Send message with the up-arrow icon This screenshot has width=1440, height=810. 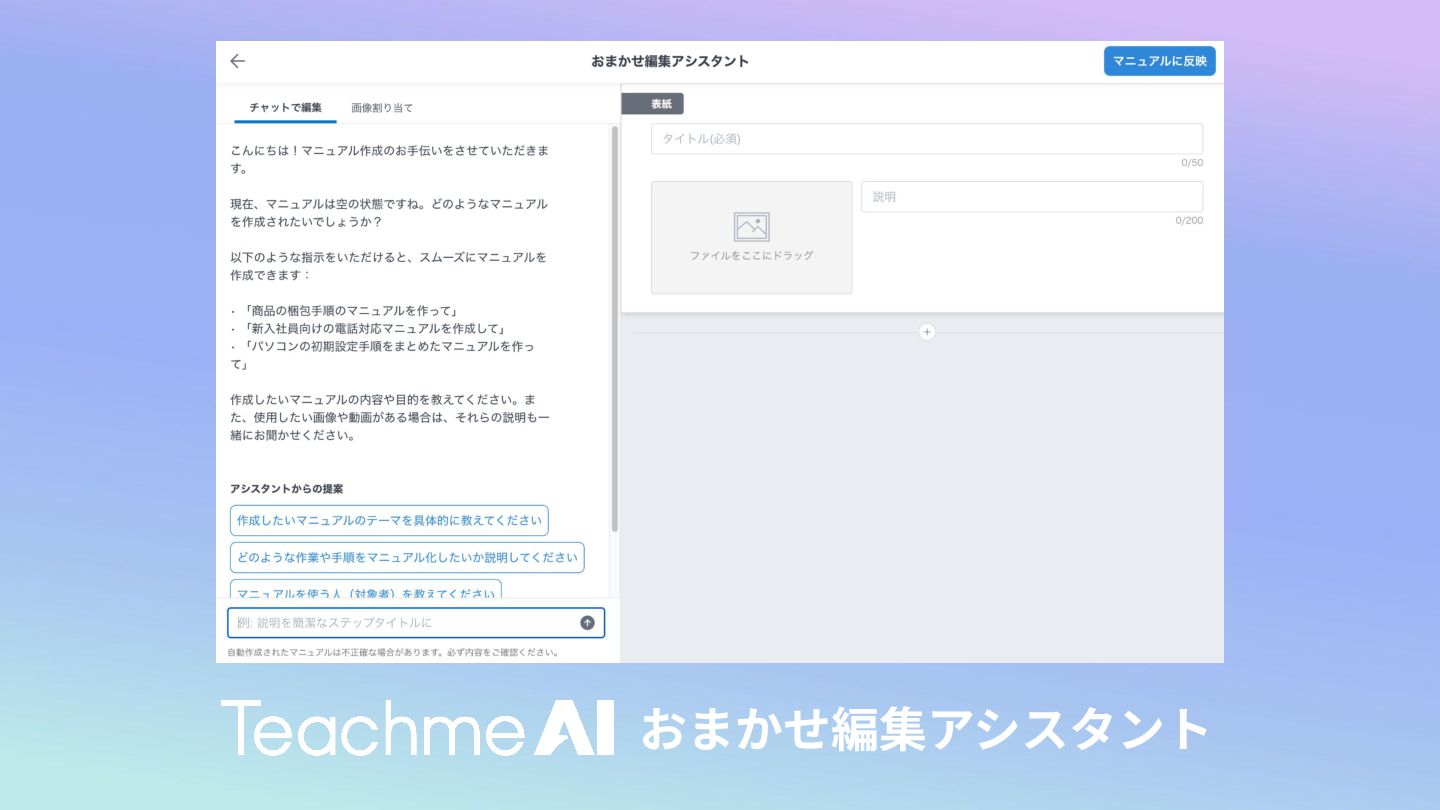(587, 623)
